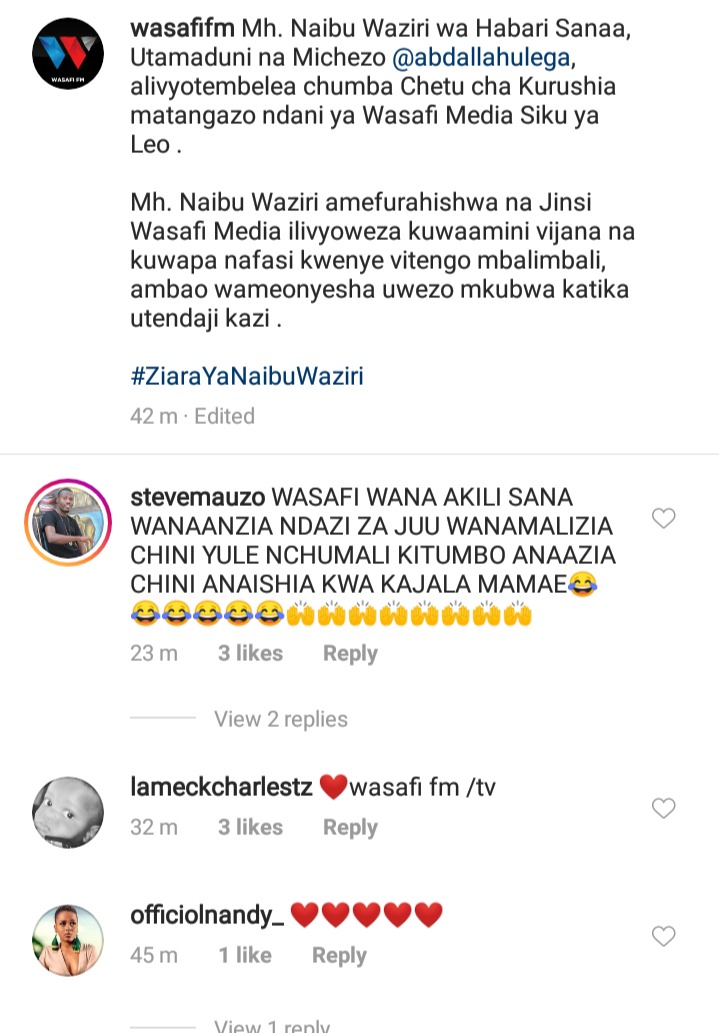Screen dimensions: 719x1033
Task: Expand View 1 reply under officiolnandy_
Action: [272, 1025]
